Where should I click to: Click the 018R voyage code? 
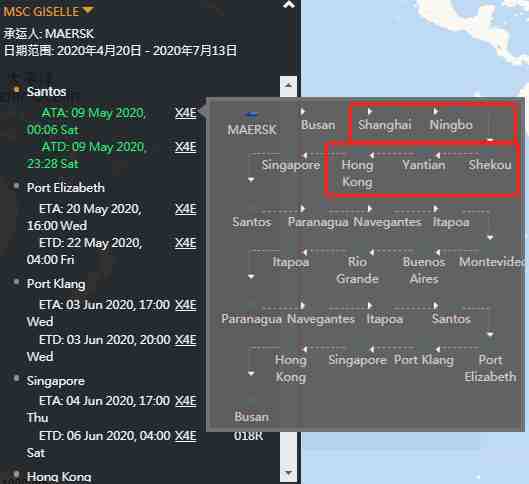[x=248, y=436]
